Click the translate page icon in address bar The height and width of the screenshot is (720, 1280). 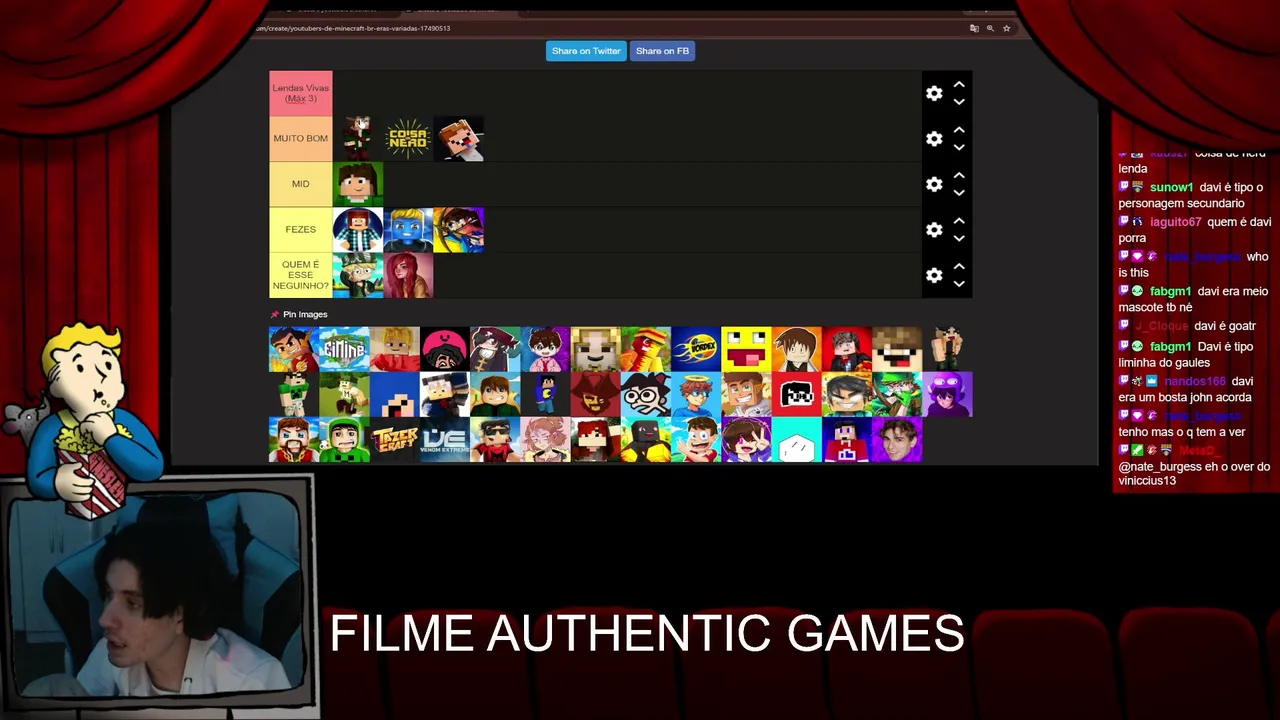(x=974, y=28)
